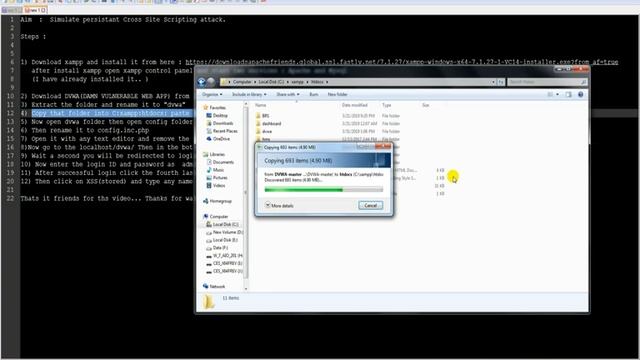Select the dashboard folder
This screenshot has width=640, height=360.
(269, 124)
